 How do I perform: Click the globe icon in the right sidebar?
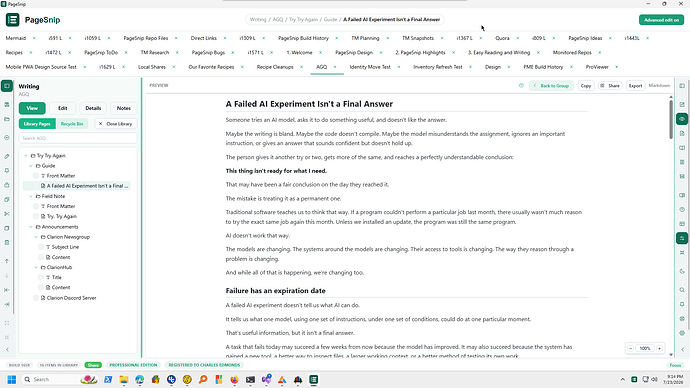click(x=682, y=318)
